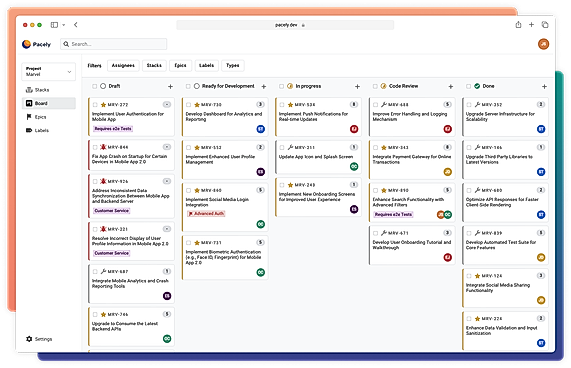Click the MRV-839 card ID text
571x368 pixels.
pos(492,233)
